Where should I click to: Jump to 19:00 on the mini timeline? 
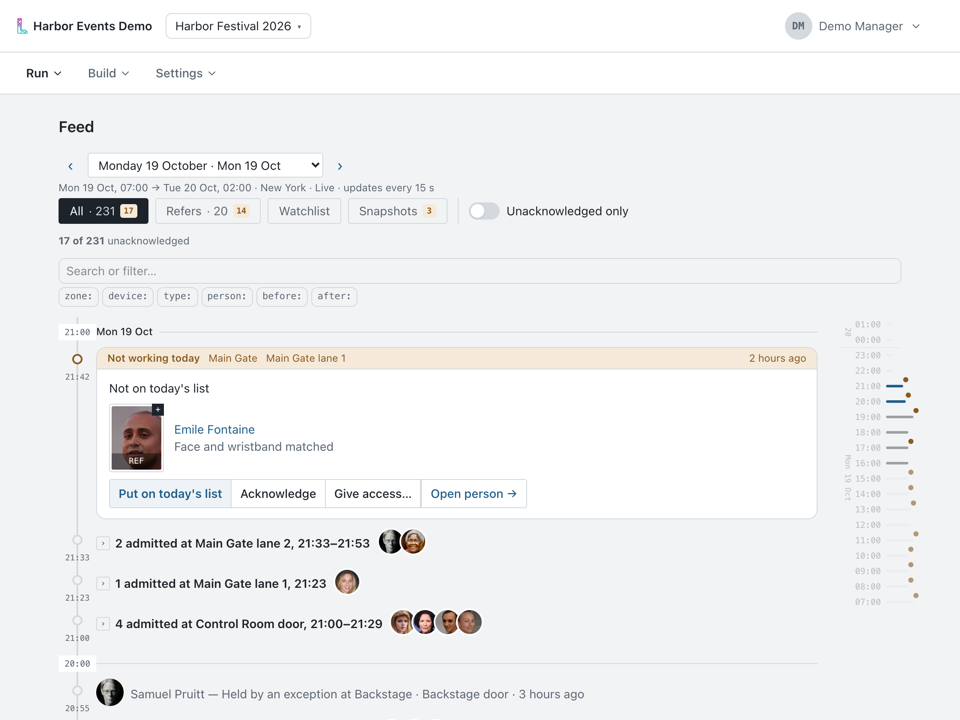(x=868, y=417)
